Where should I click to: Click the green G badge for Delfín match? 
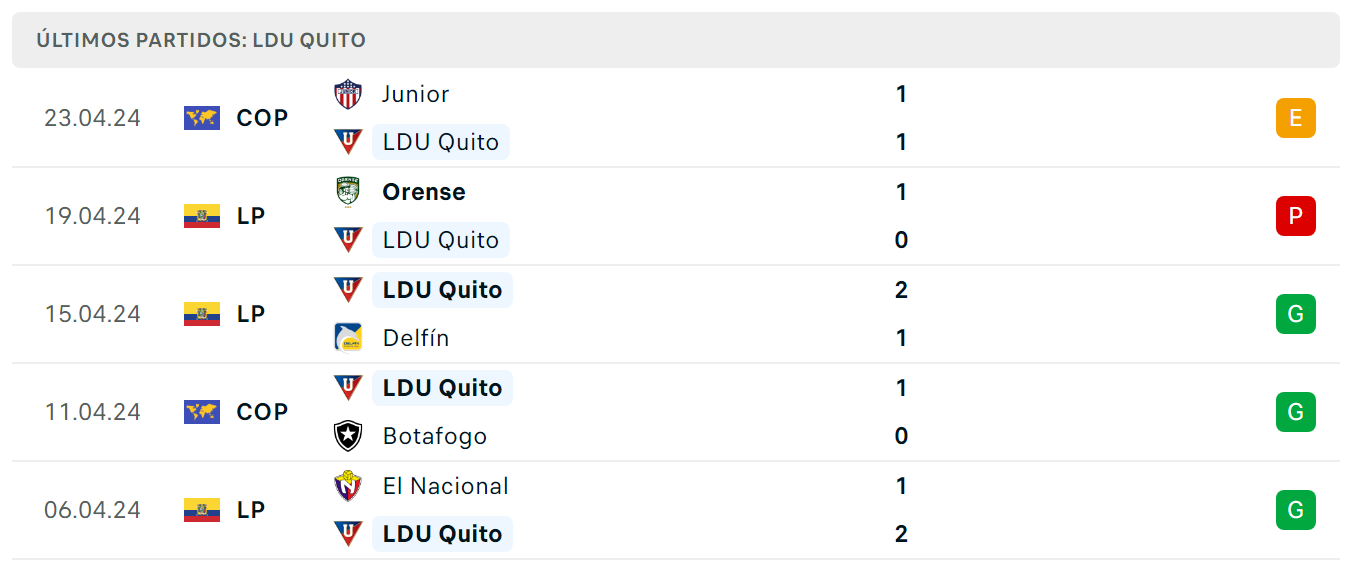1295,314
